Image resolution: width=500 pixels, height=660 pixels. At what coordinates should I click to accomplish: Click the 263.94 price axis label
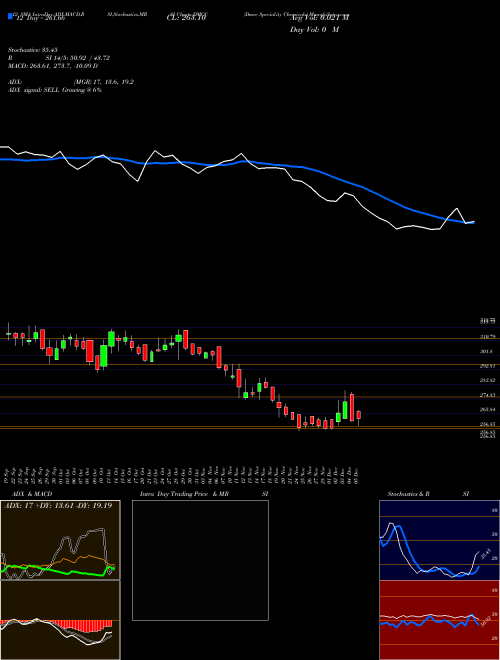(488, 410)
